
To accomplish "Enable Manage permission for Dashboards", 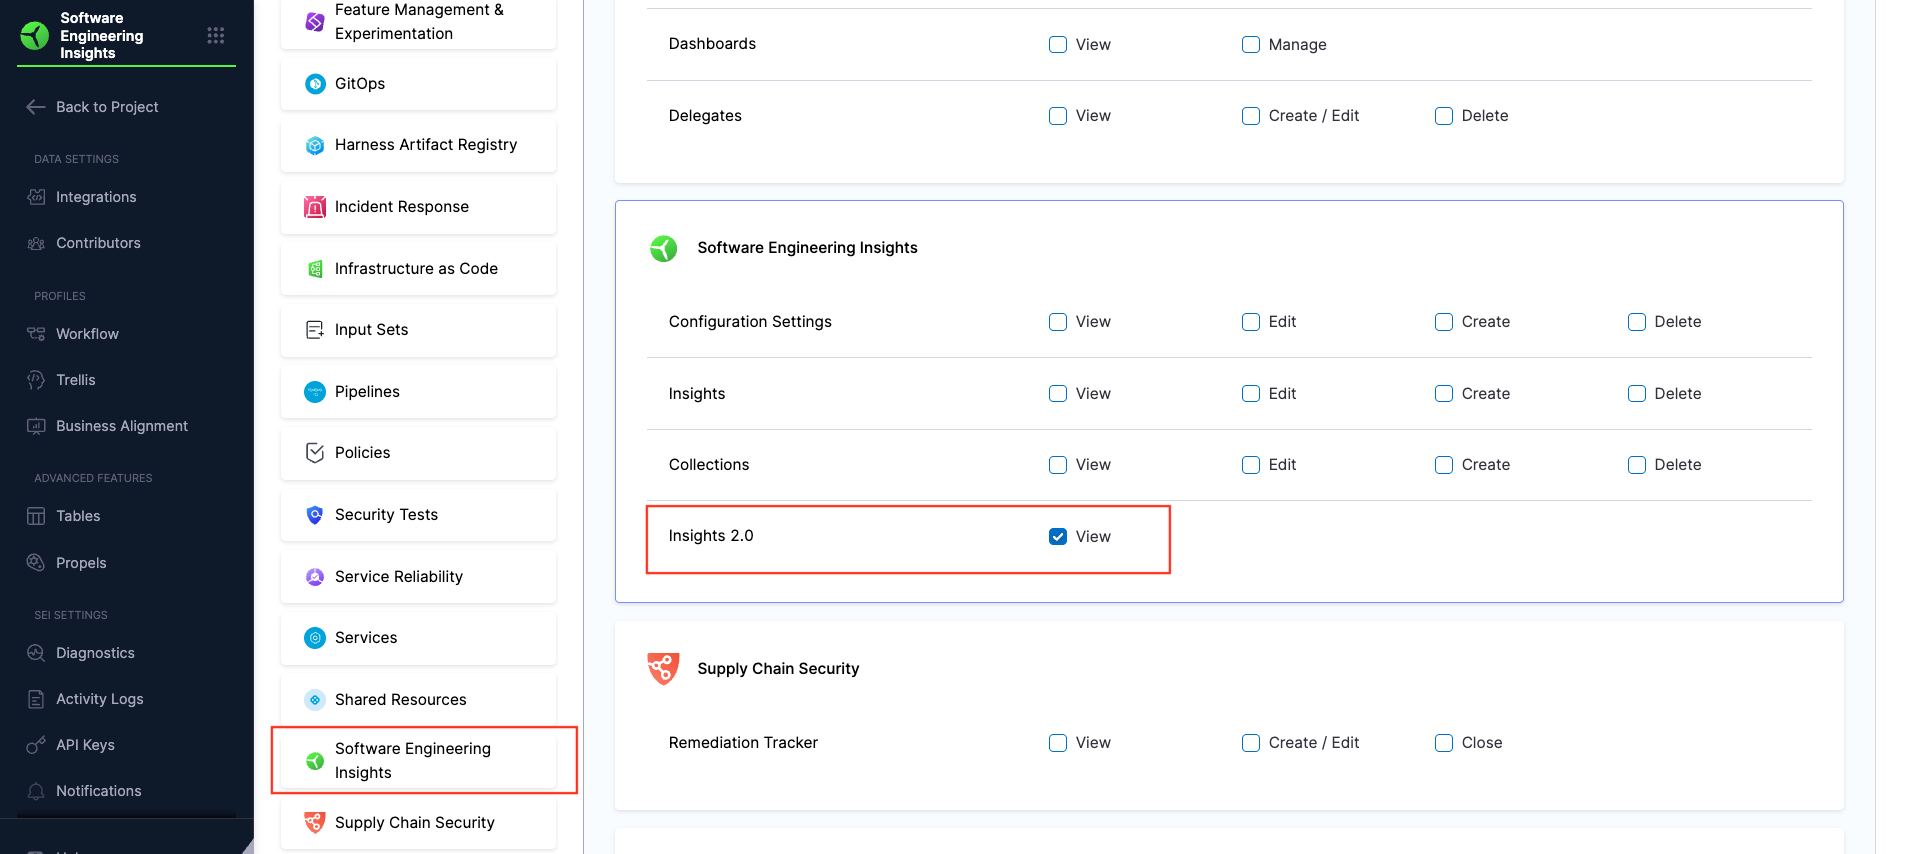I will (x=1250, y=45).
